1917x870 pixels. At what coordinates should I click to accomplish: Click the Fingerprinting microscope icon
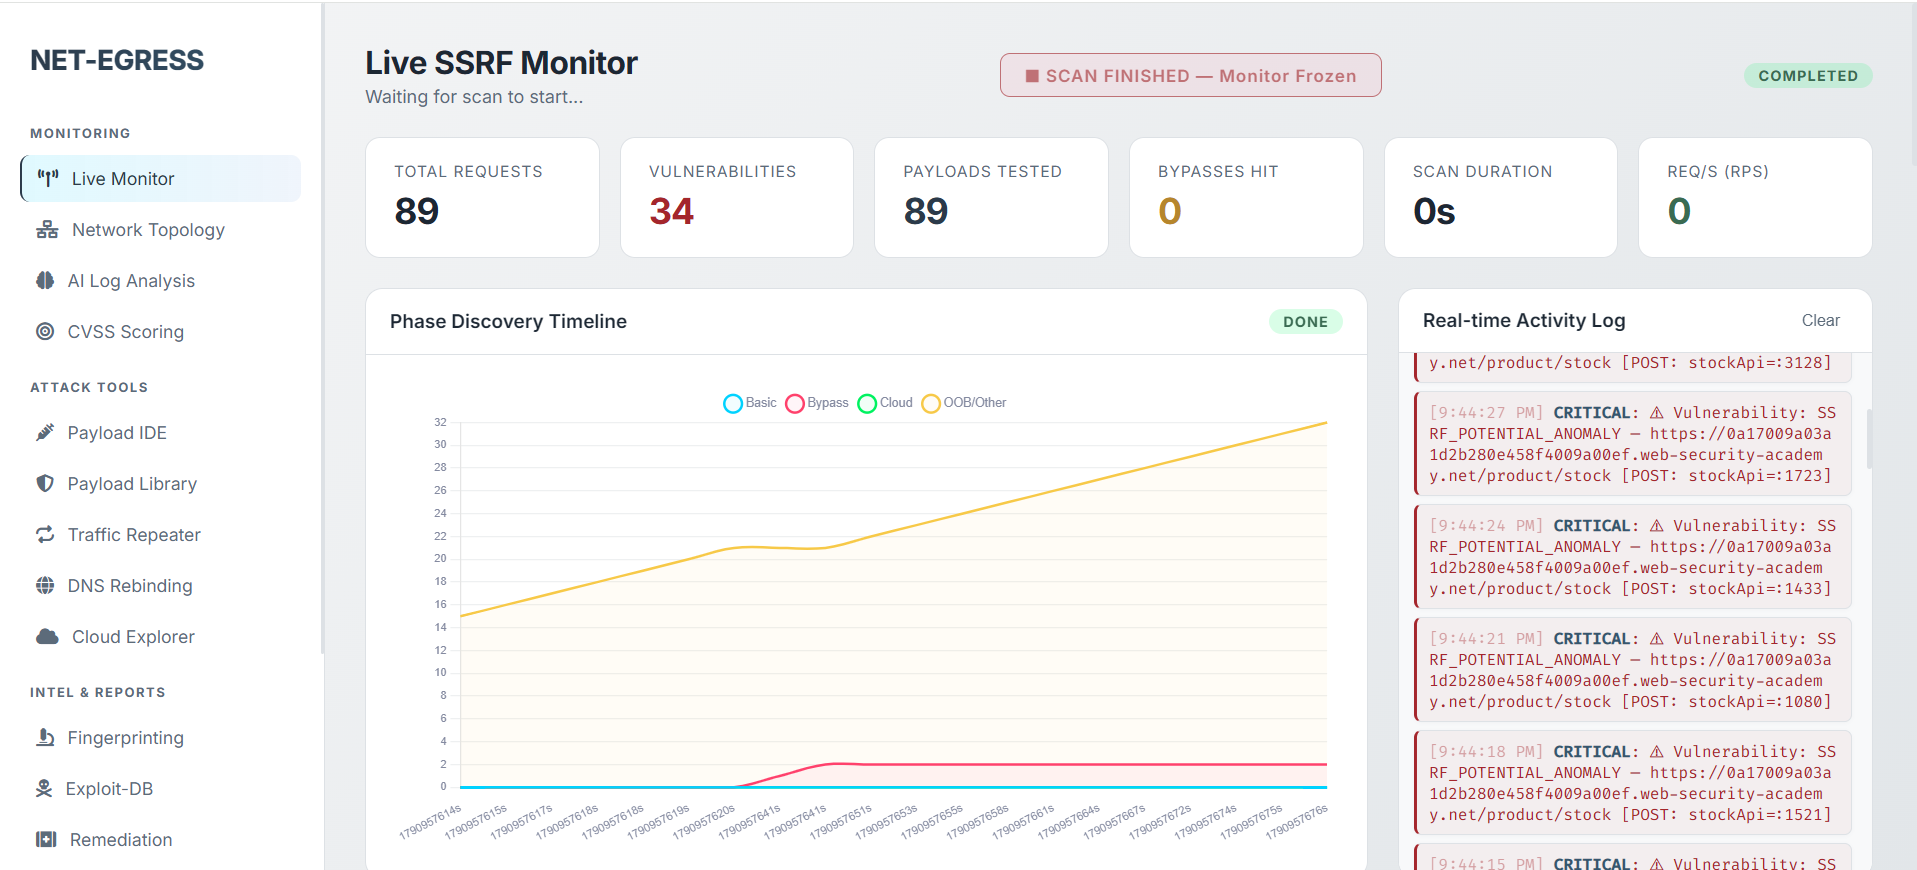click(45, 738)
